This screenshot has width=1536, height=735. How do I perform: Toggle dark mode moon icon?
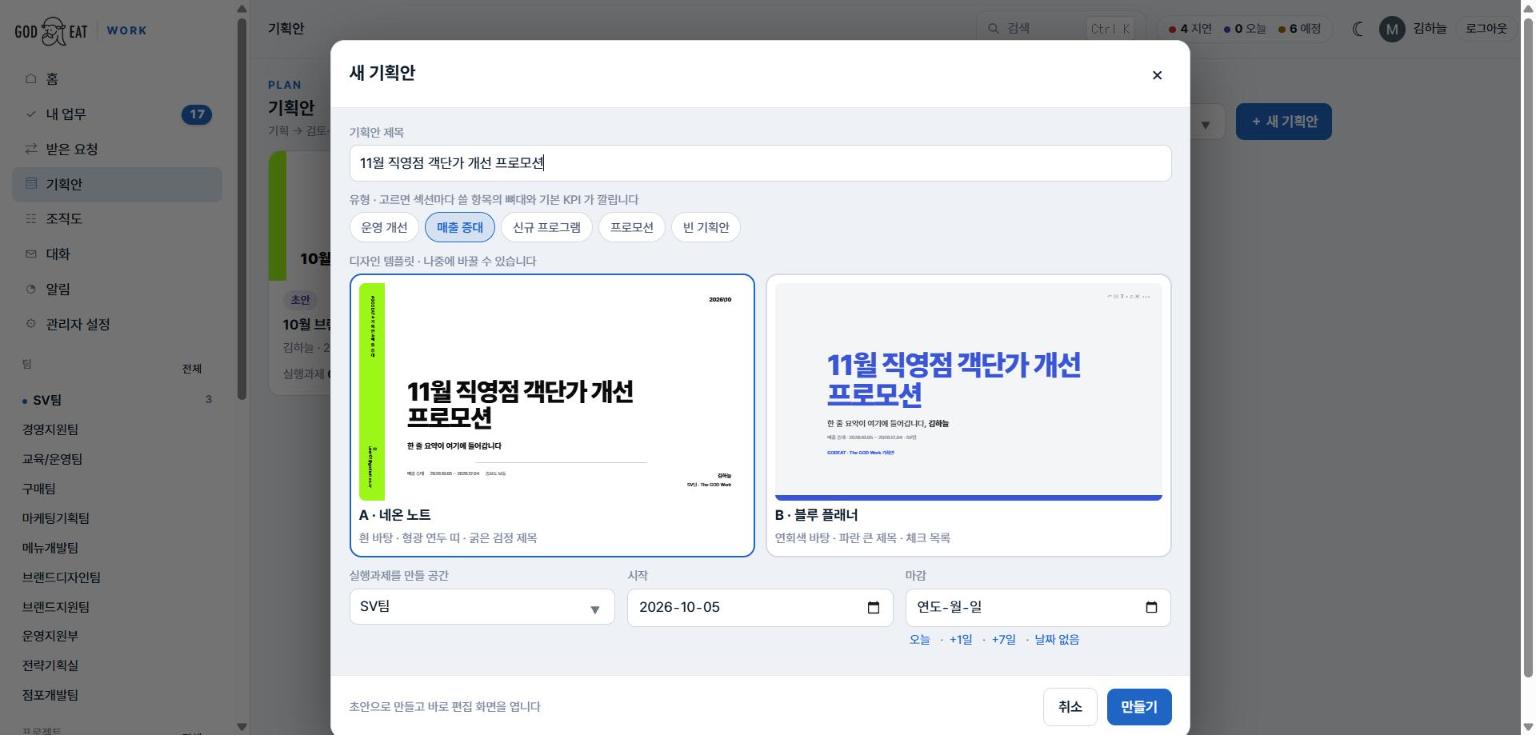click(1358, 29)
